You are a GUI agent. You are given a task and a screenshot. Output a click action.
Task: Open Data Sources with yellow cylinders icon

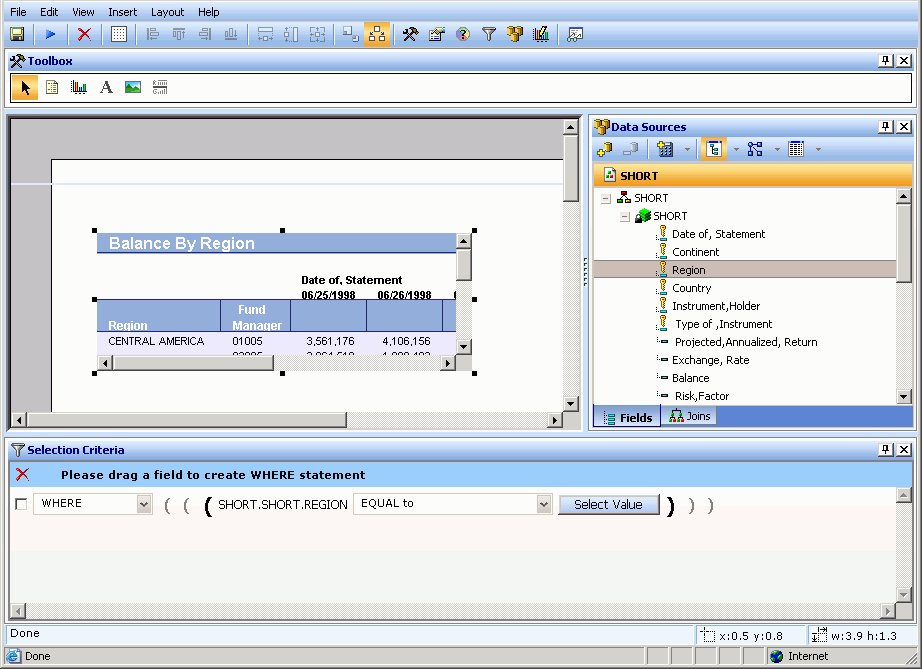(515, 35)
